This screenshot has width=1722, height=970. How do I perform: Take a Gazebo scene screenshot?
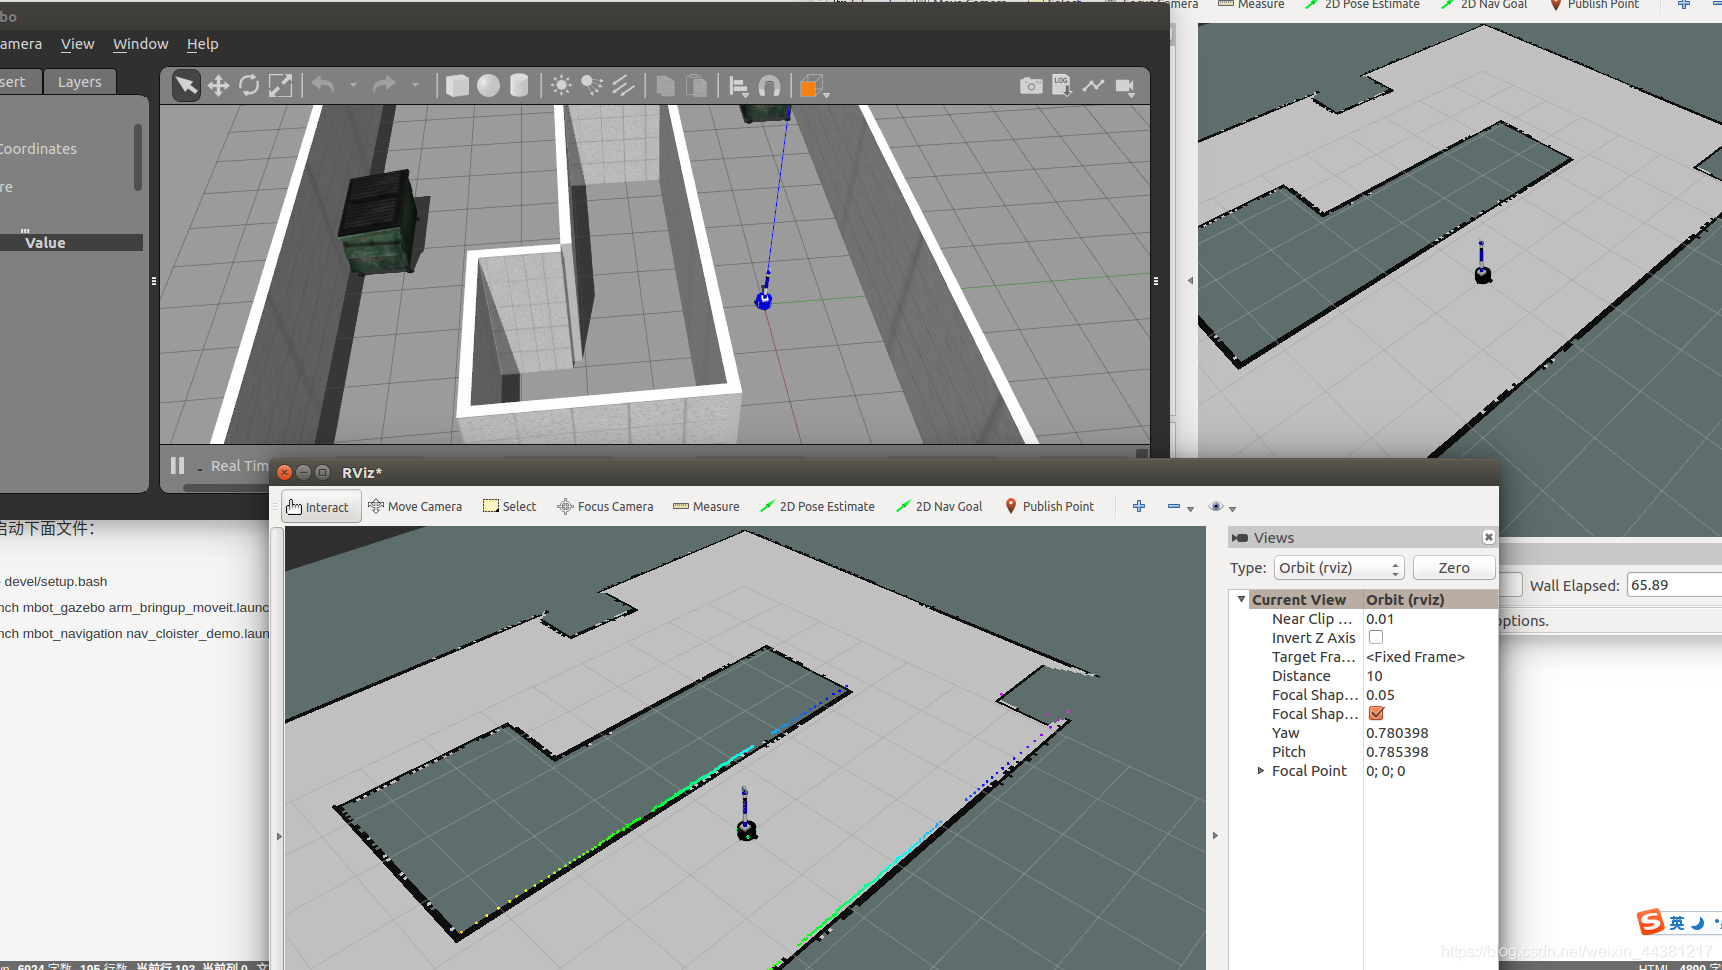[1031, 86]
